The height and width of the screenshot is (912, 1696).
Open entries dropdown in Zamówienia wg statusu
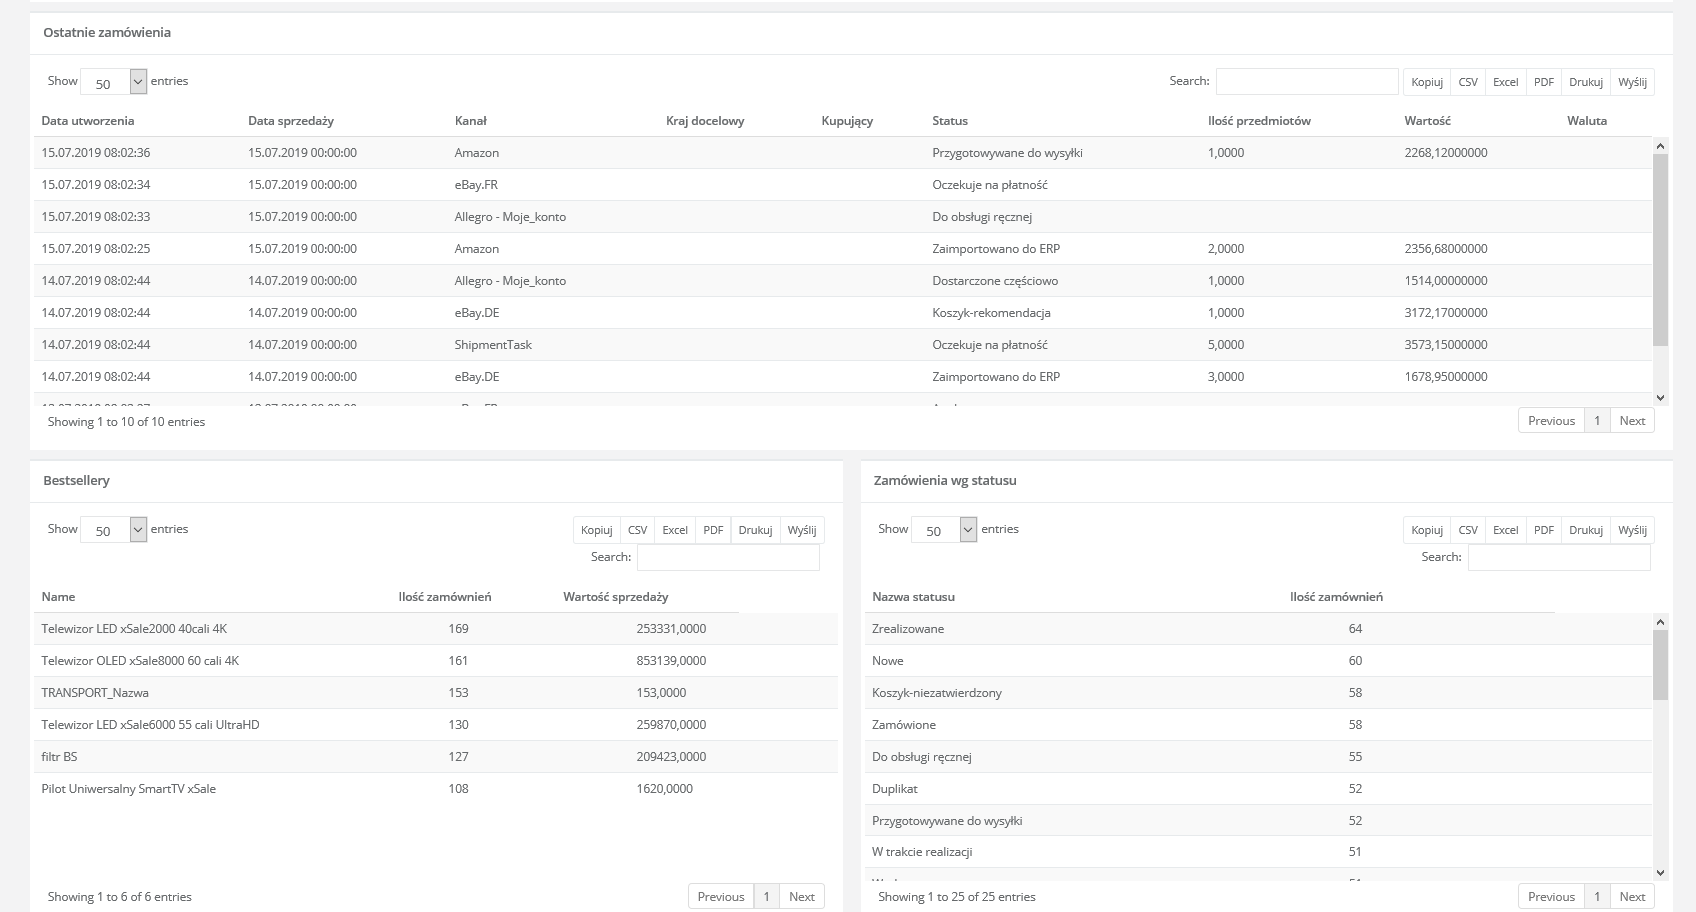pos(943,530)
